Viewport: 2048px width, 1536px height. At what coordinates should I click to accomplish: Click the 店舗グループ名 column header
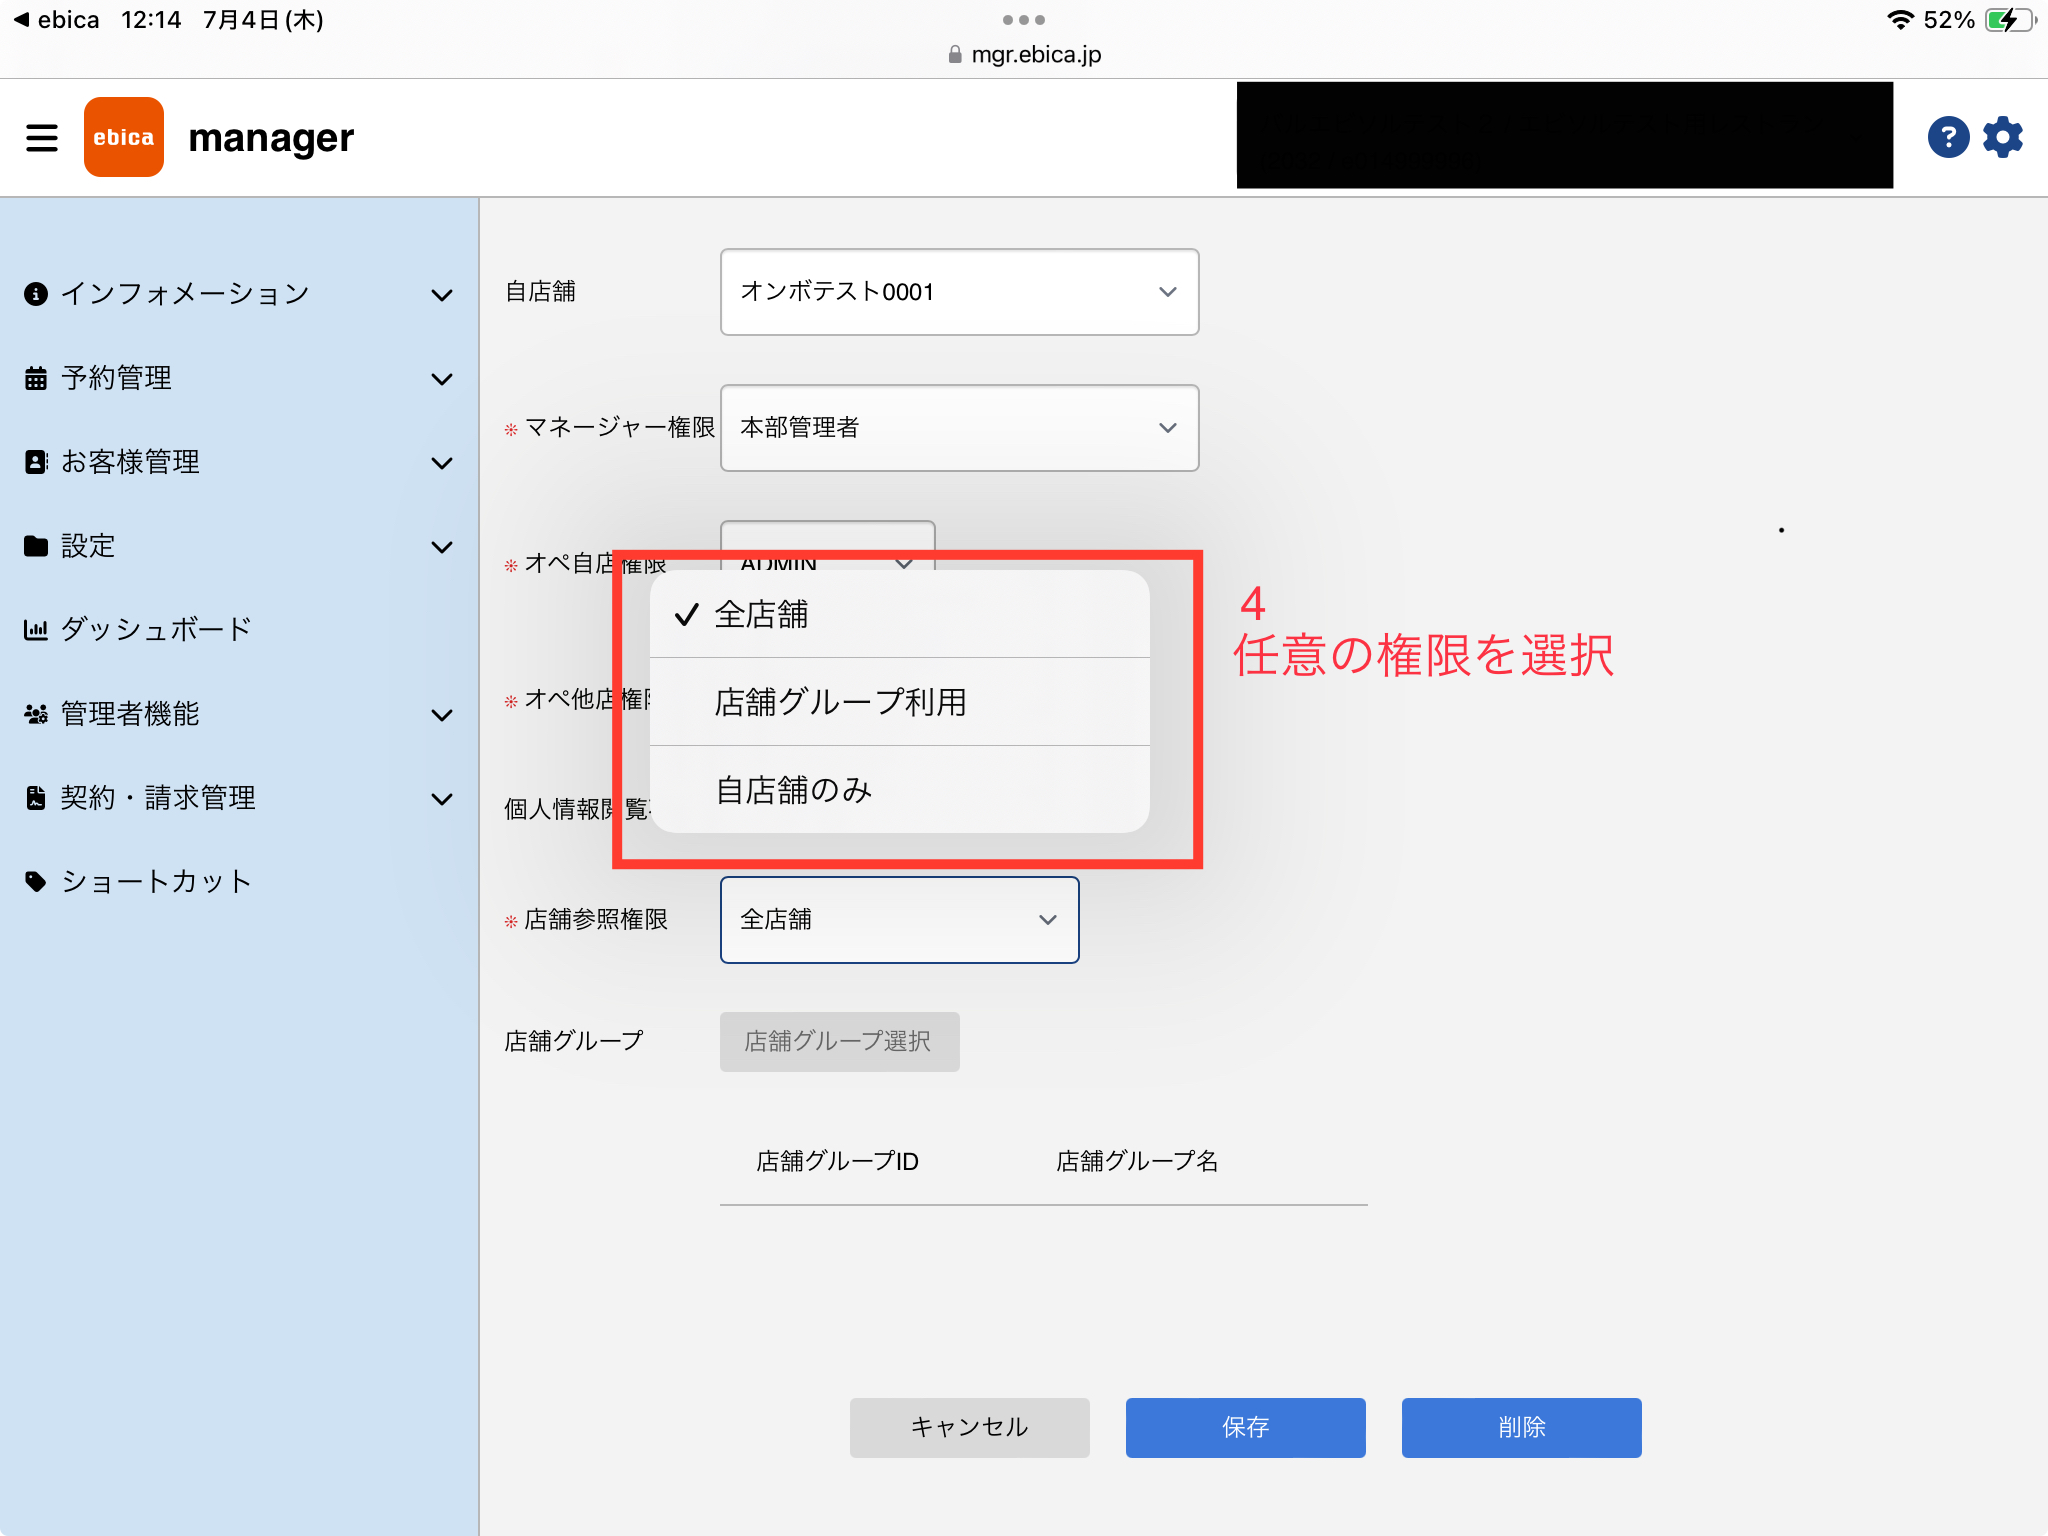tap(1137, 1161)
